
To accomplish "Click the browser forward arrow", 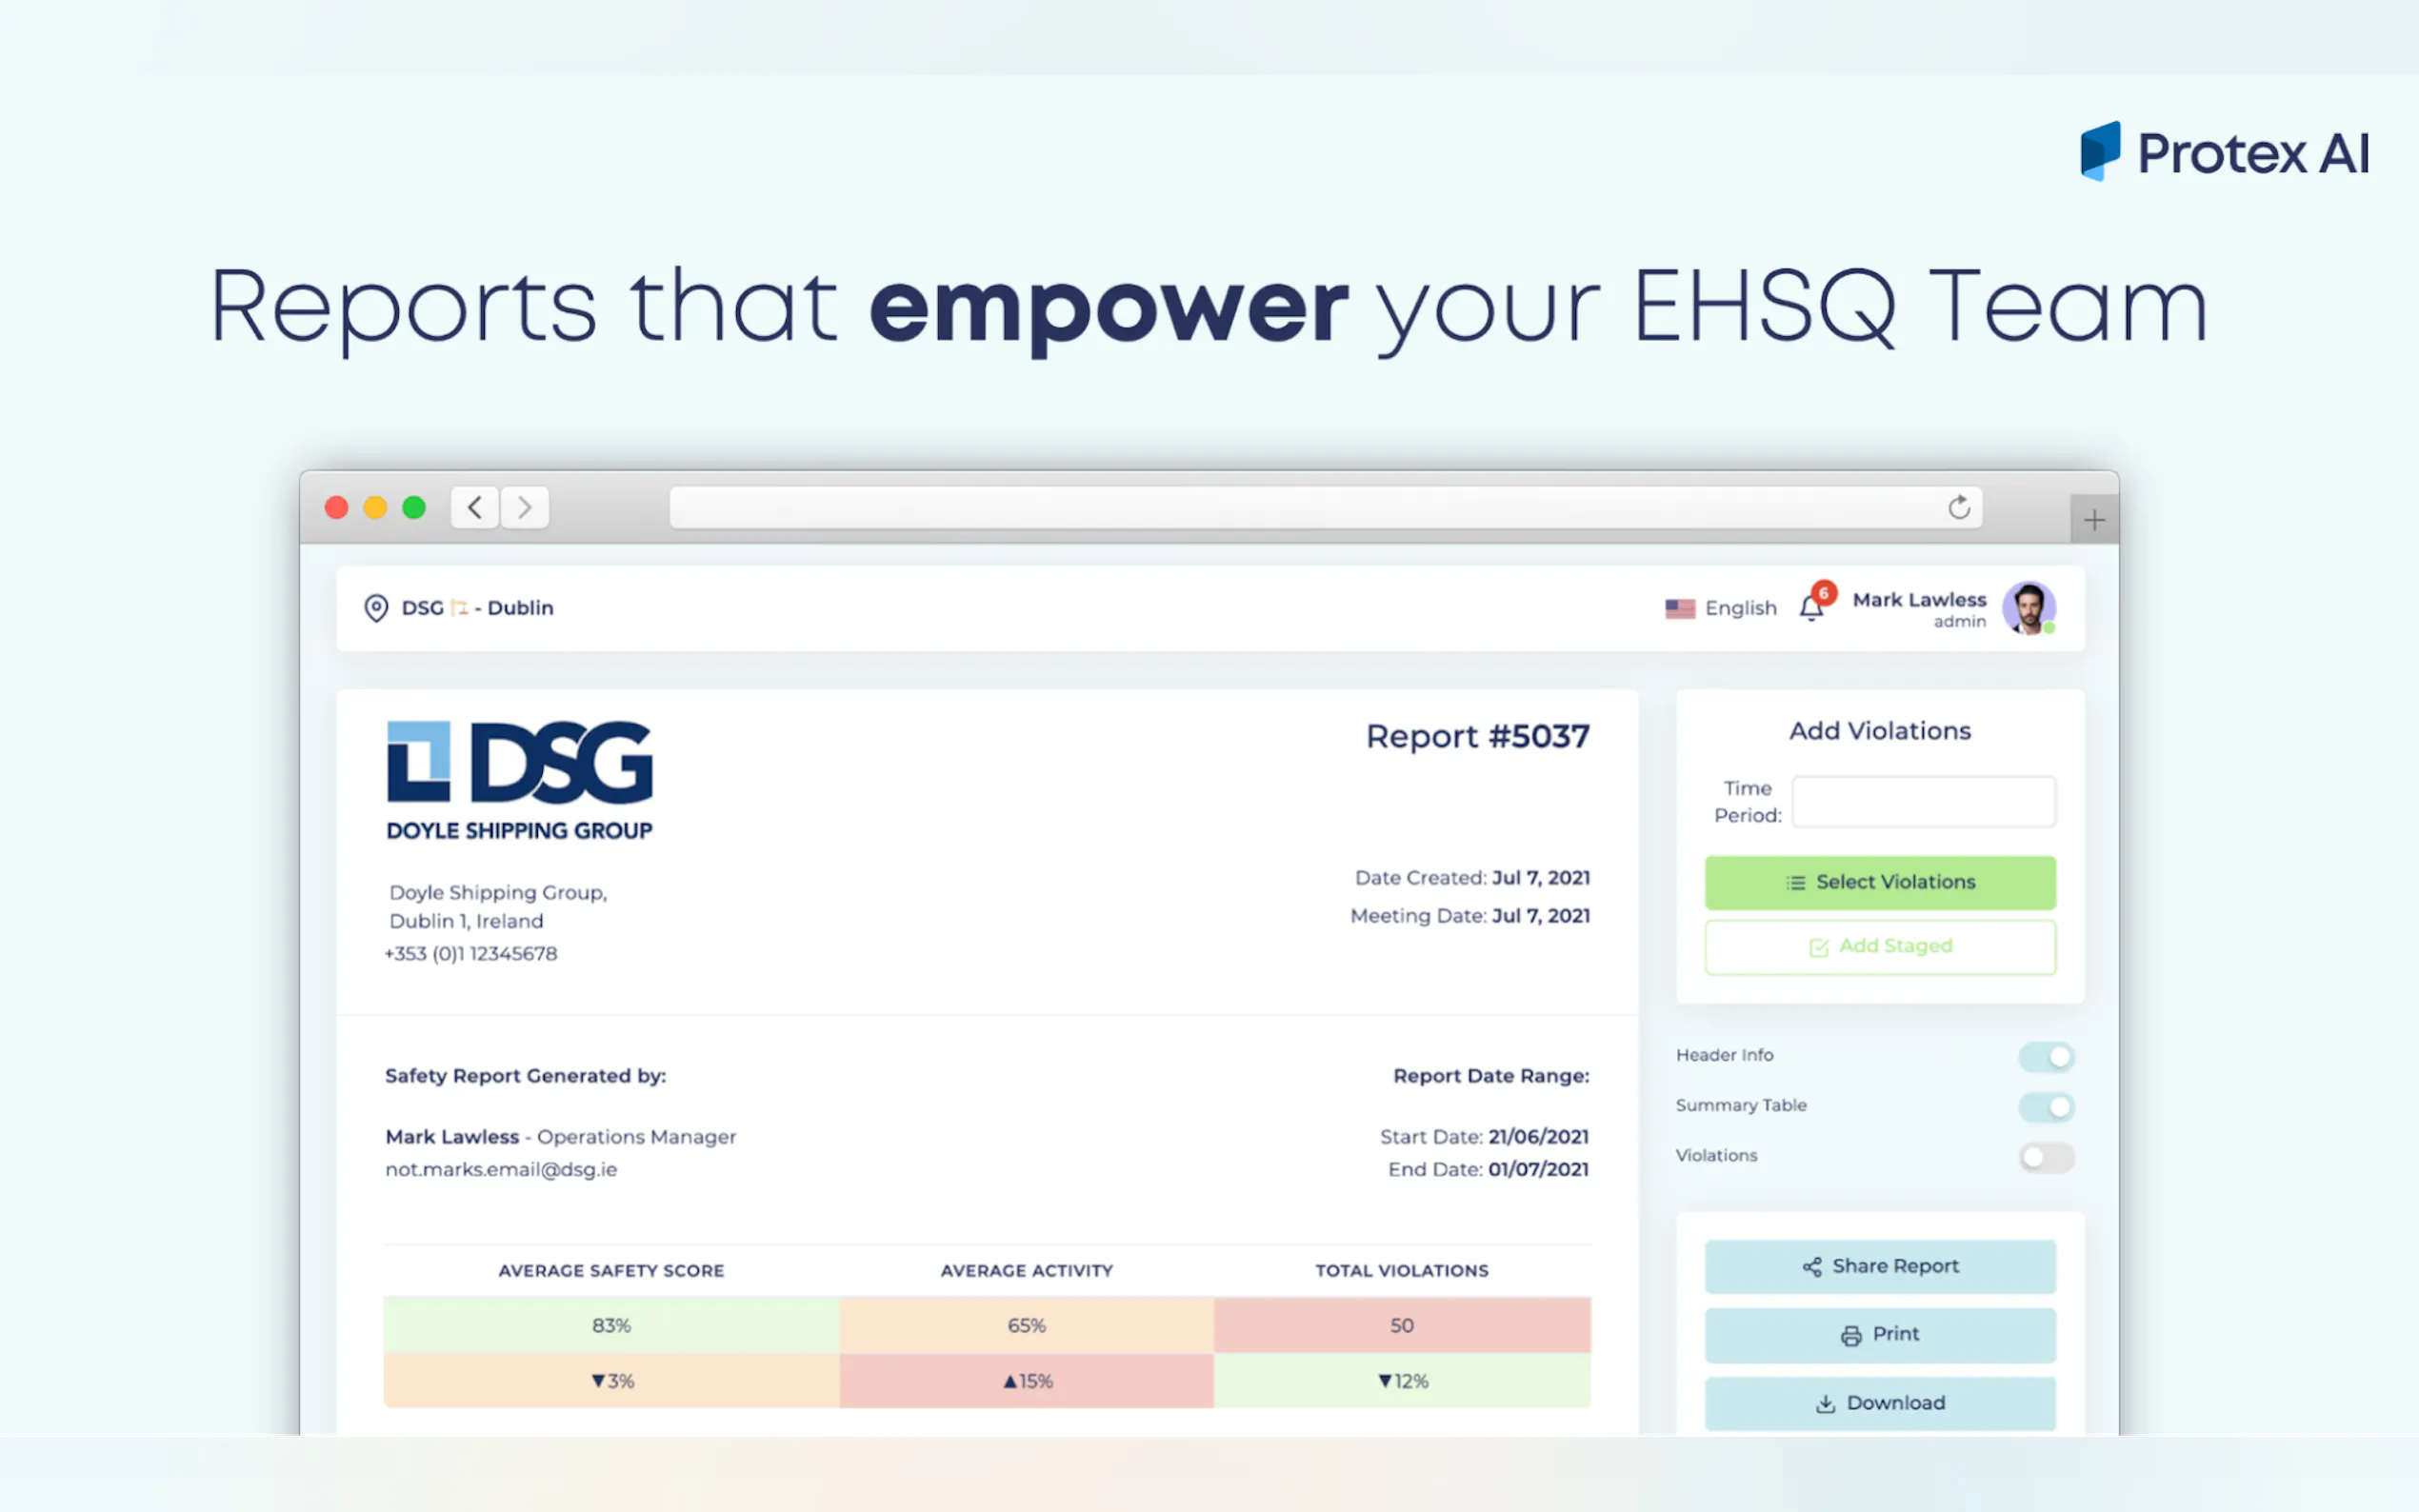I will click(525, 508).
